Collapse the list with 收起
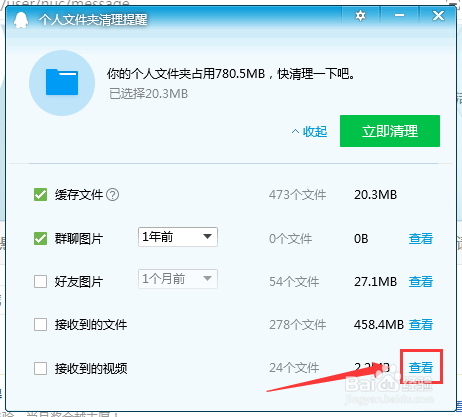 [x=310, y=132]
